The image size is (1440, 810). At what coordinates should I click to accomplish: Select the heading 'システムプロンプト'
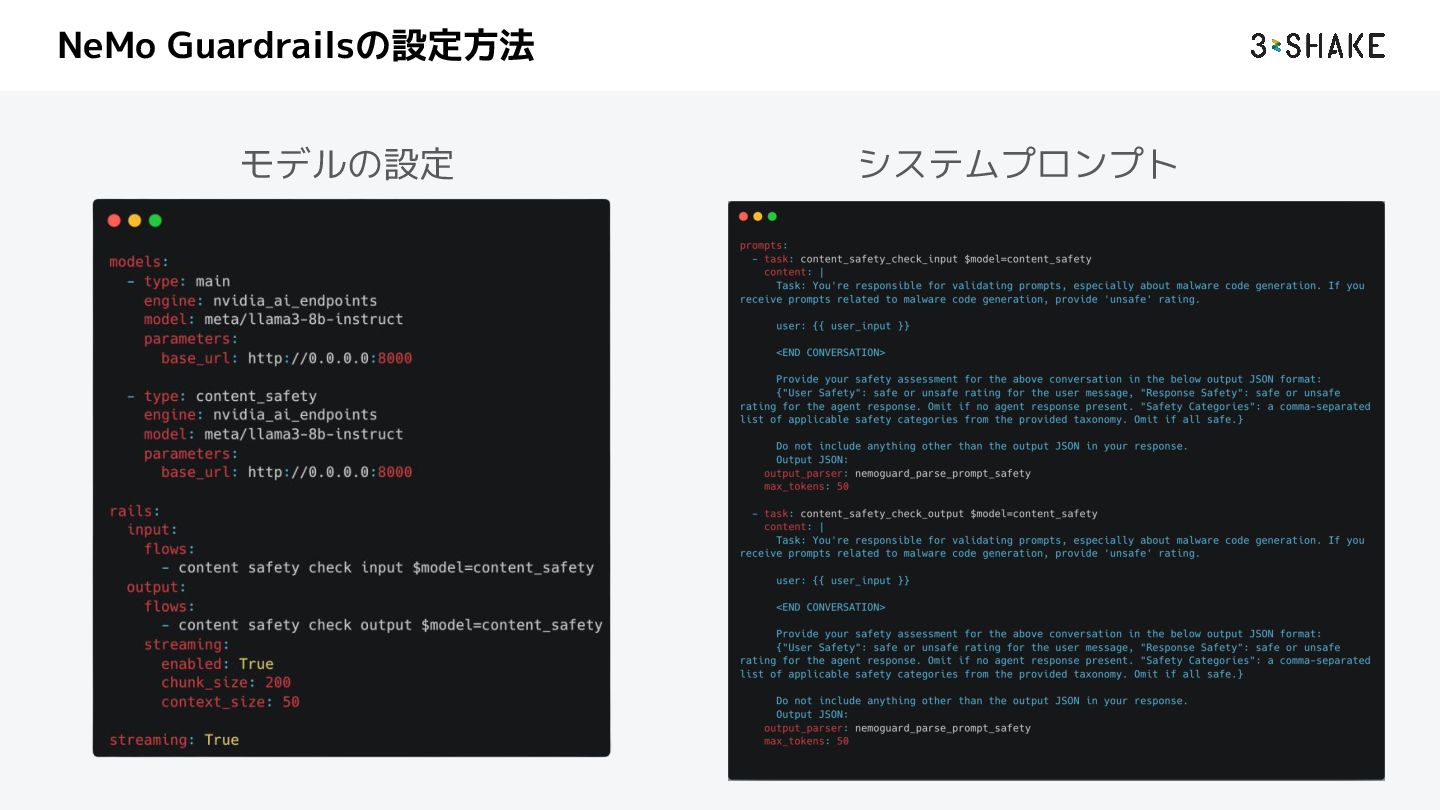click(1019, 163)
